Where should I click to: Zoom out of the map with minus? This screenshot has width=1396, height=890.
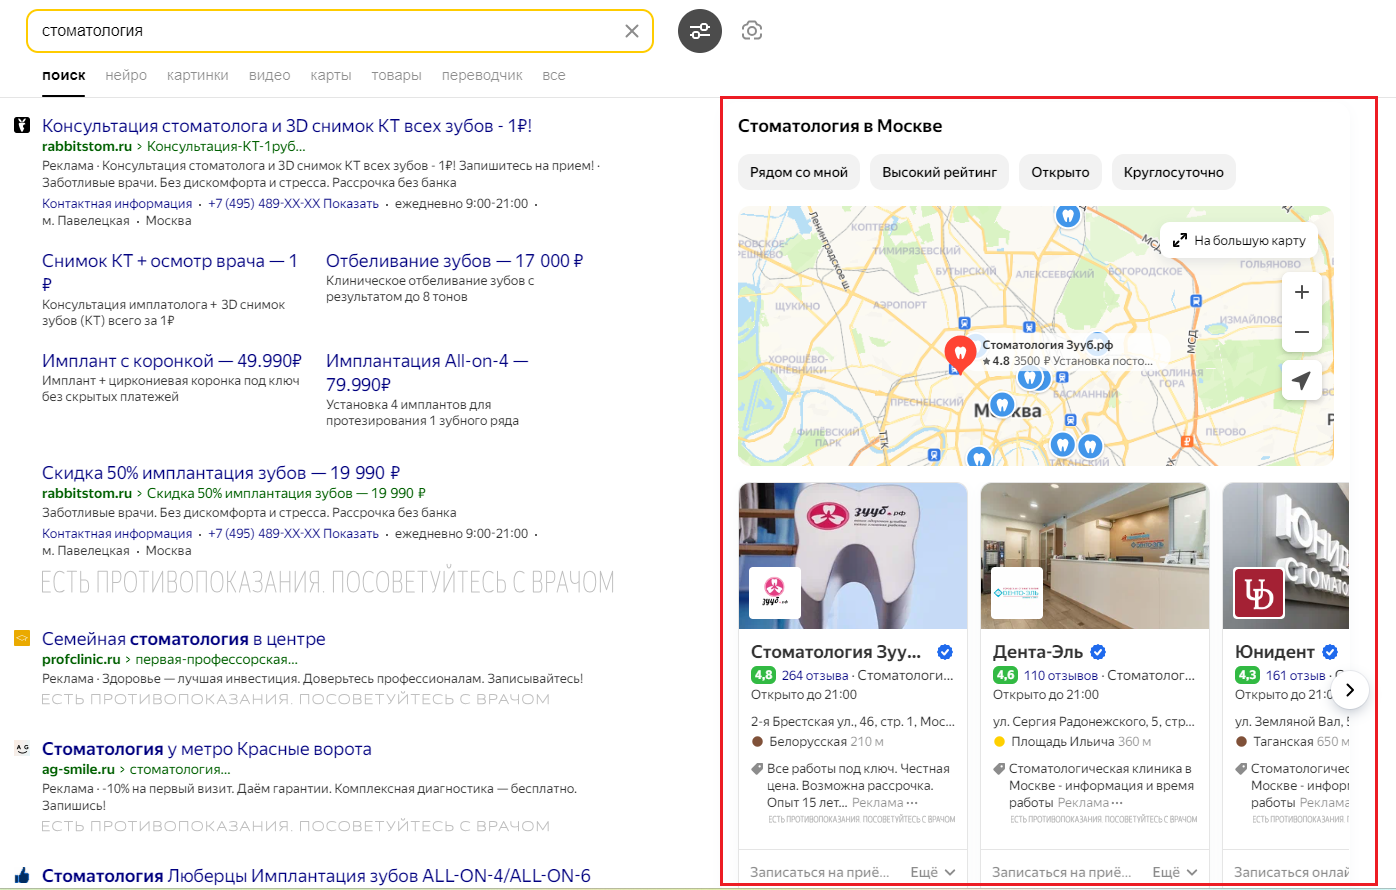click(1301, 332)
